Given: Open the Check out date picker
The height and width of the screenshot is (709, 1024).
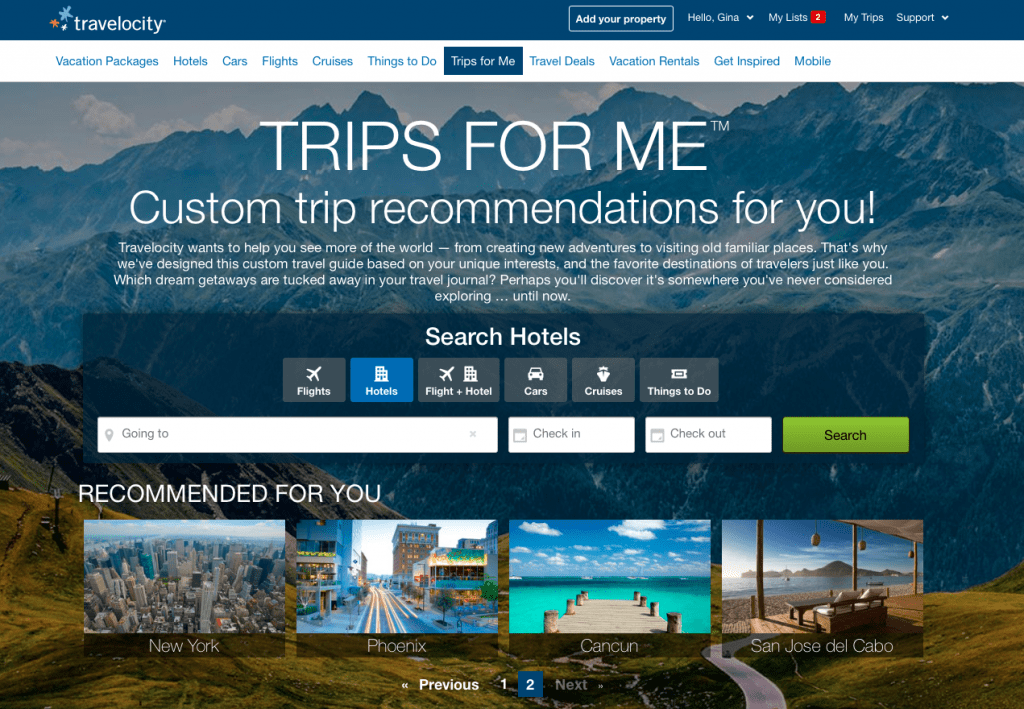Looking at the screenshot, I should [709, 435].
